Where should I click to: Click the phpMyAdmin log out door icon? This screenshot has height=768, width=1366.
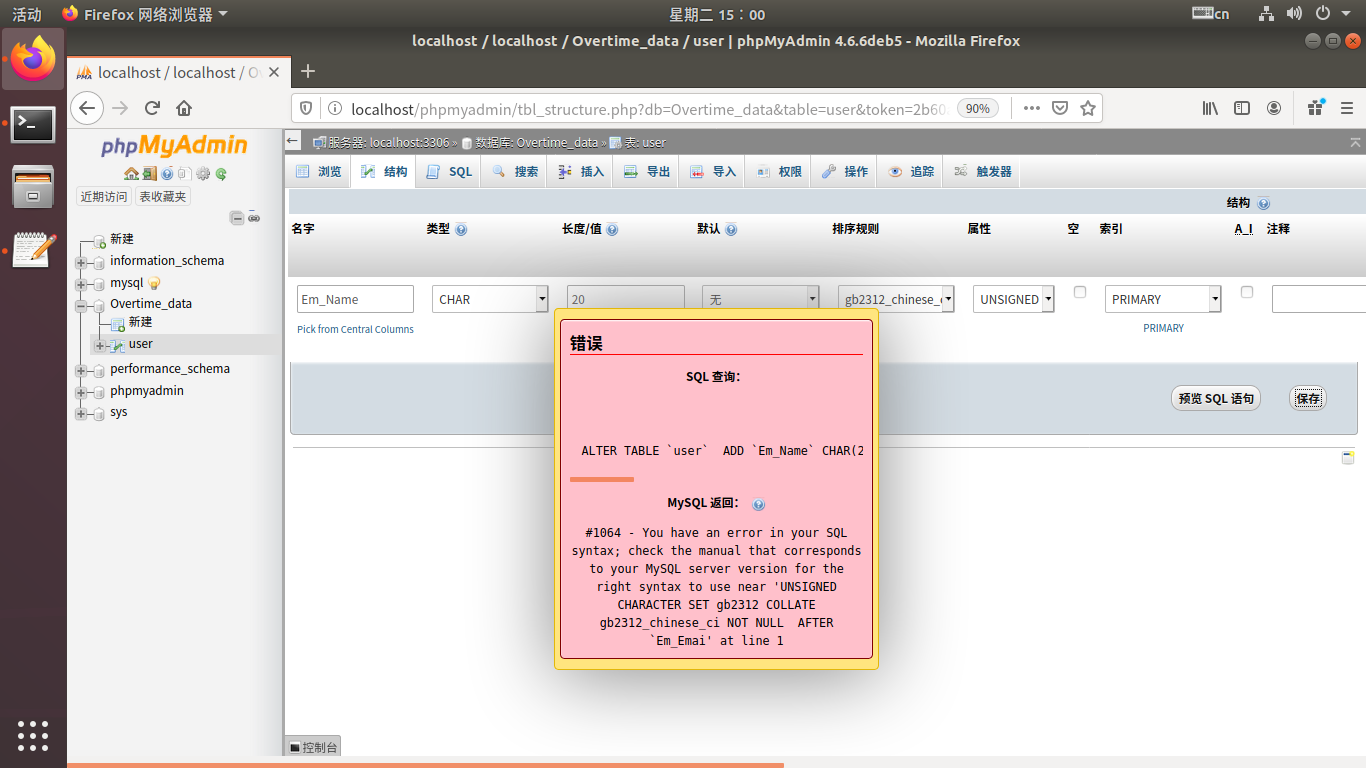pos(149,174)
